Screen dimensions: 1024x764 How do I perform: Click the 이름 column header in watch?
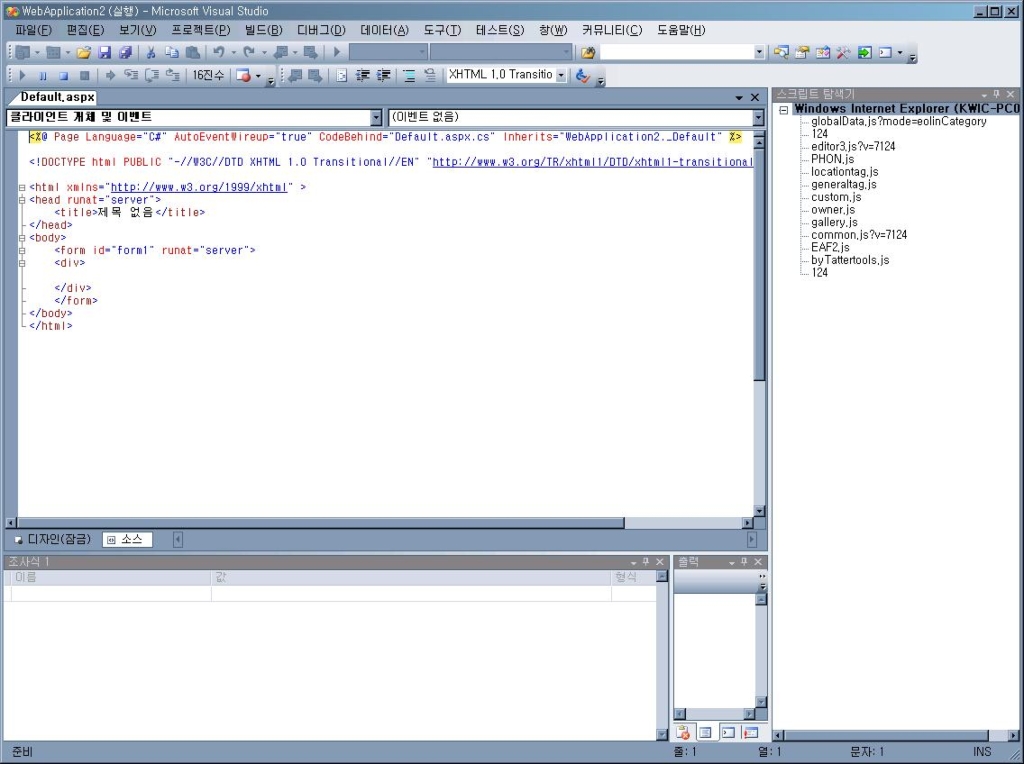(111, 577)
